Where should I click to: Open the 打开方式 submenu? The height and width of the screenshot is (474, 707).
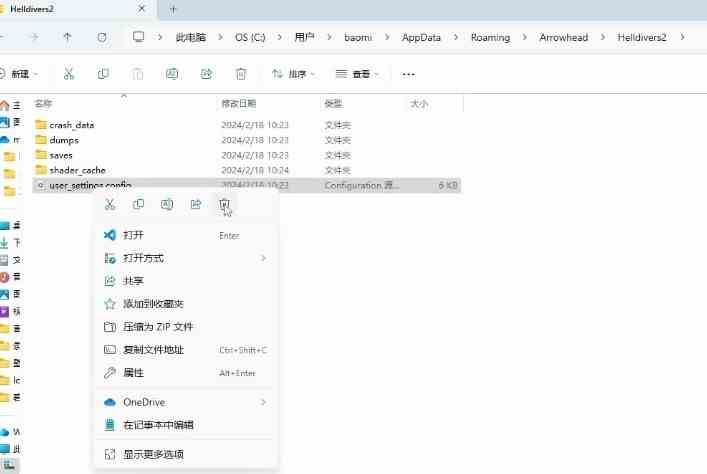point(185,258)
